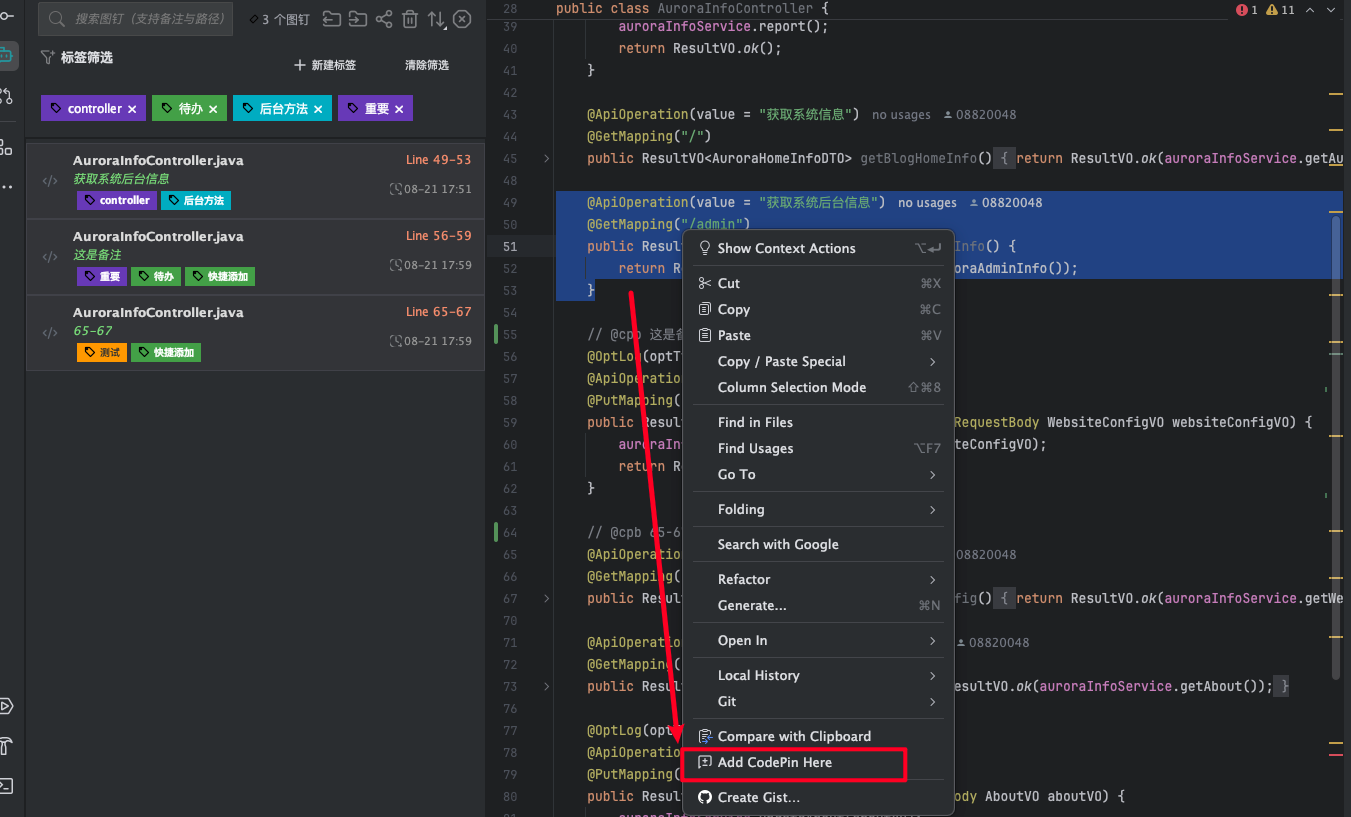
Task: Click the search pins input field
Action: (135, 19)
